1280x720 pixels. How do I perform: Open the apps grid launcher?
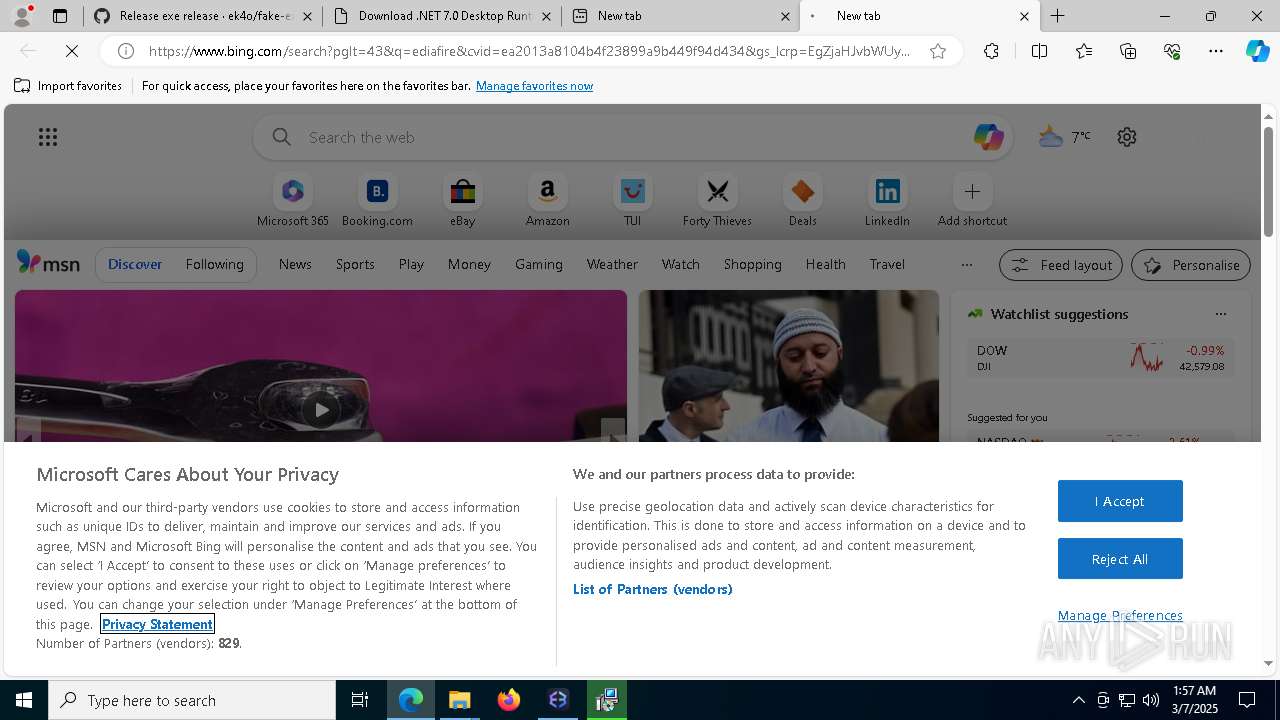(x=48, y=137)
